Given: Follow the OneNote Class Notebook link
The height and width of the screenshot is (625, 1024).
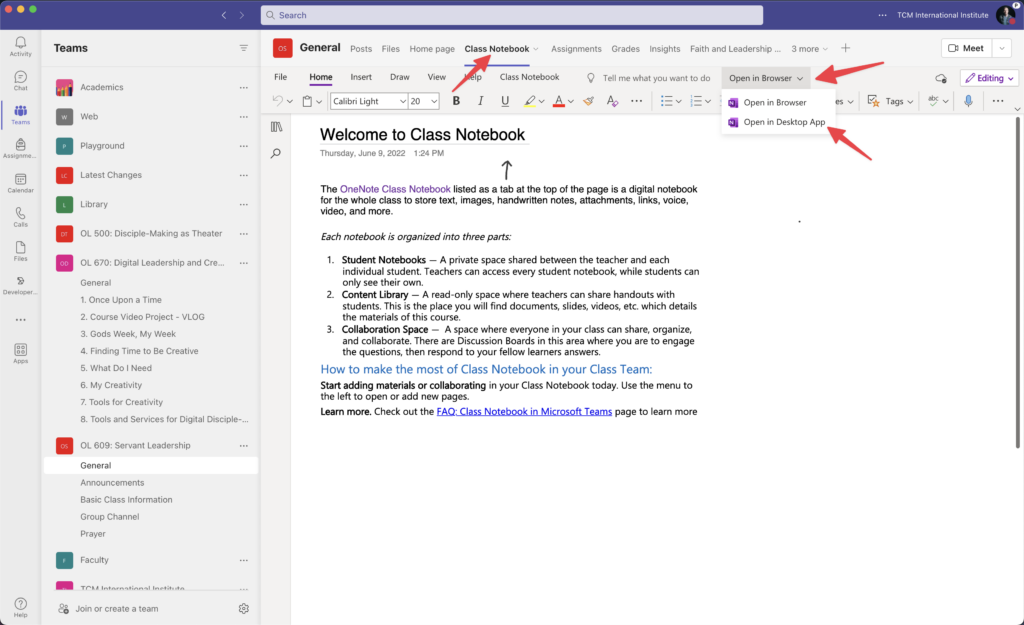Looking at the screenshot, I should click(395, 189).
